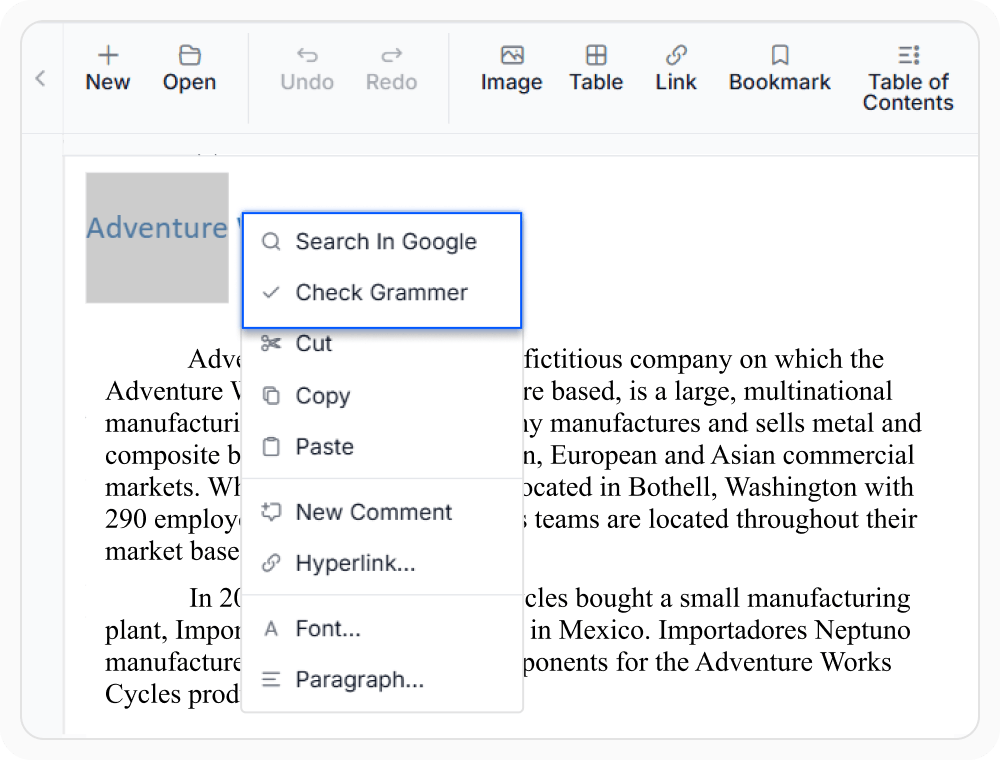Image resolution: width=1000 pixels, height=760 pixels.
Task: Click 'bought a small manufacturing' text
Action: [x=743, y=599]
